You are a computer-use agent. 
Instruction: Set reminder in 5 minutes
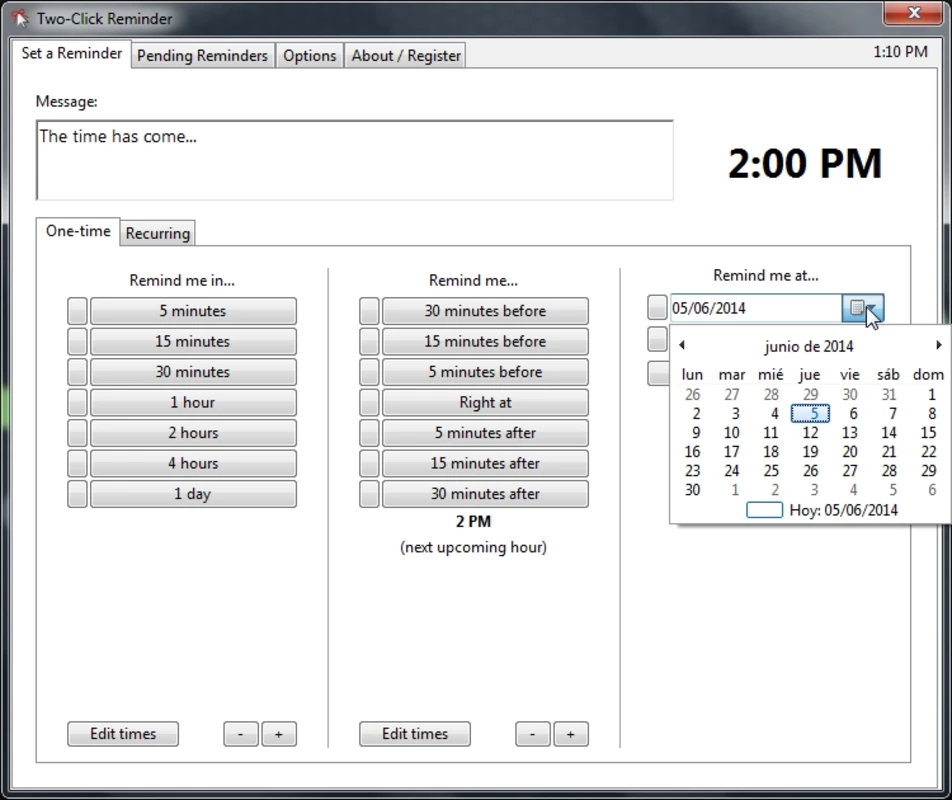(193, 311)
